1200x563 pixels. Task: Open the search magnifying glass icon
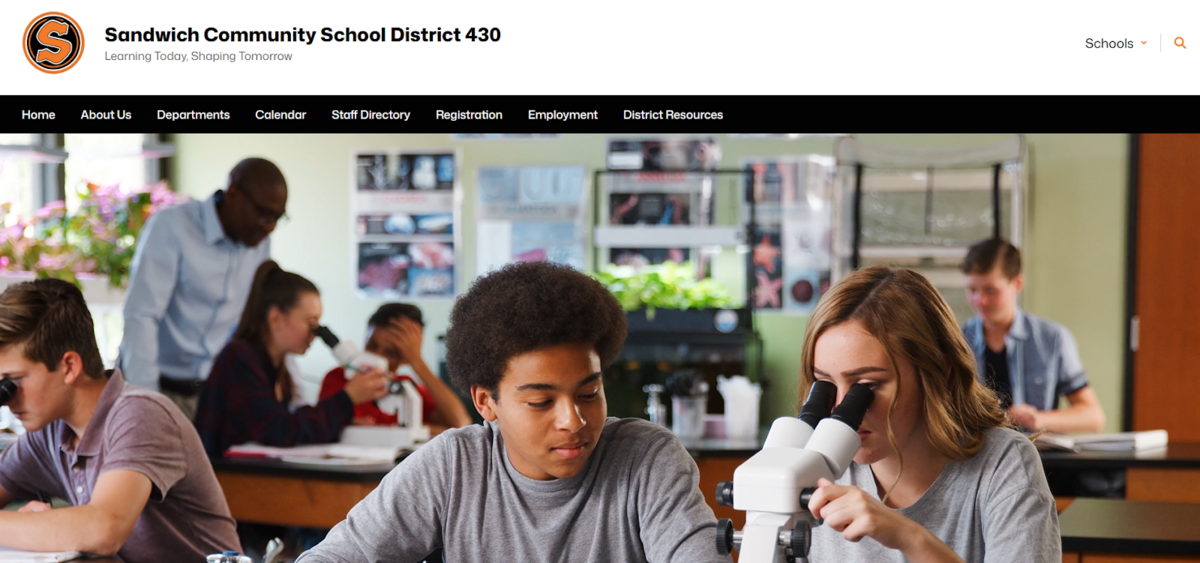[1180, 43]
